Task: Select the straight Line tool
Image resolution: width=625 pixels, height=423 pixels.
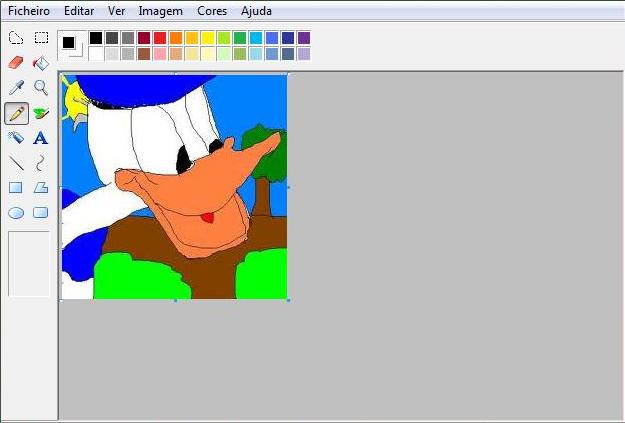Action: 16,163
